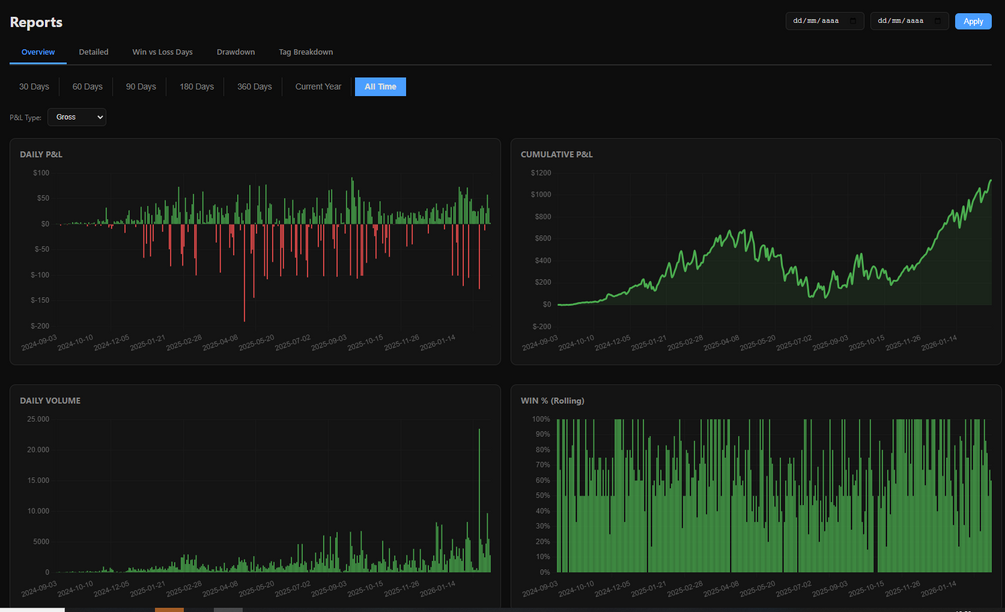This screenshot has height=612, width=1005.
Task: Click the CUMULATIVE P&L chart title
Action: point(556,154)
